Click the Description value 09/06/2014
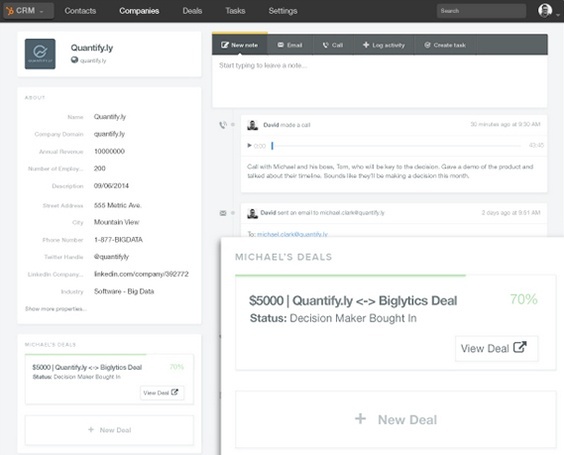This screenshot has width=564, height=455. [111, 186]
